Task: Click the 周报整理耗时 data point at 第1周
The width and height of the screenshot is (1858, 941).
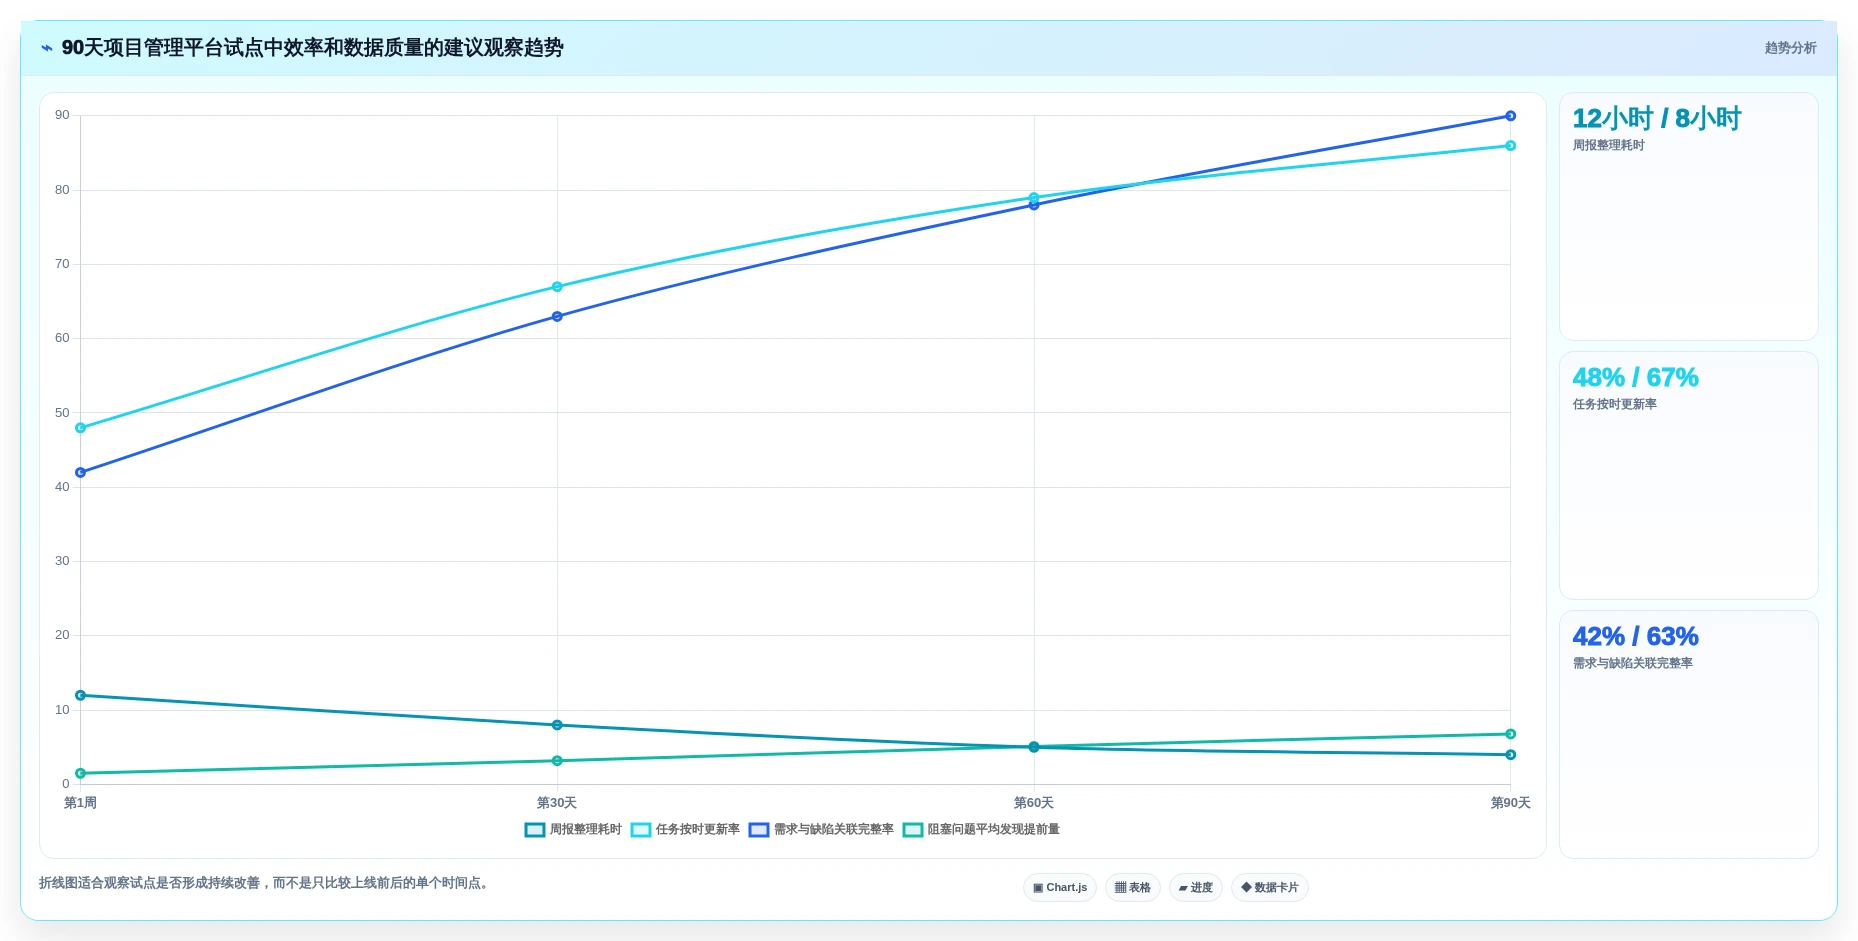Action: pyautogui.click(x=81, y=696)
